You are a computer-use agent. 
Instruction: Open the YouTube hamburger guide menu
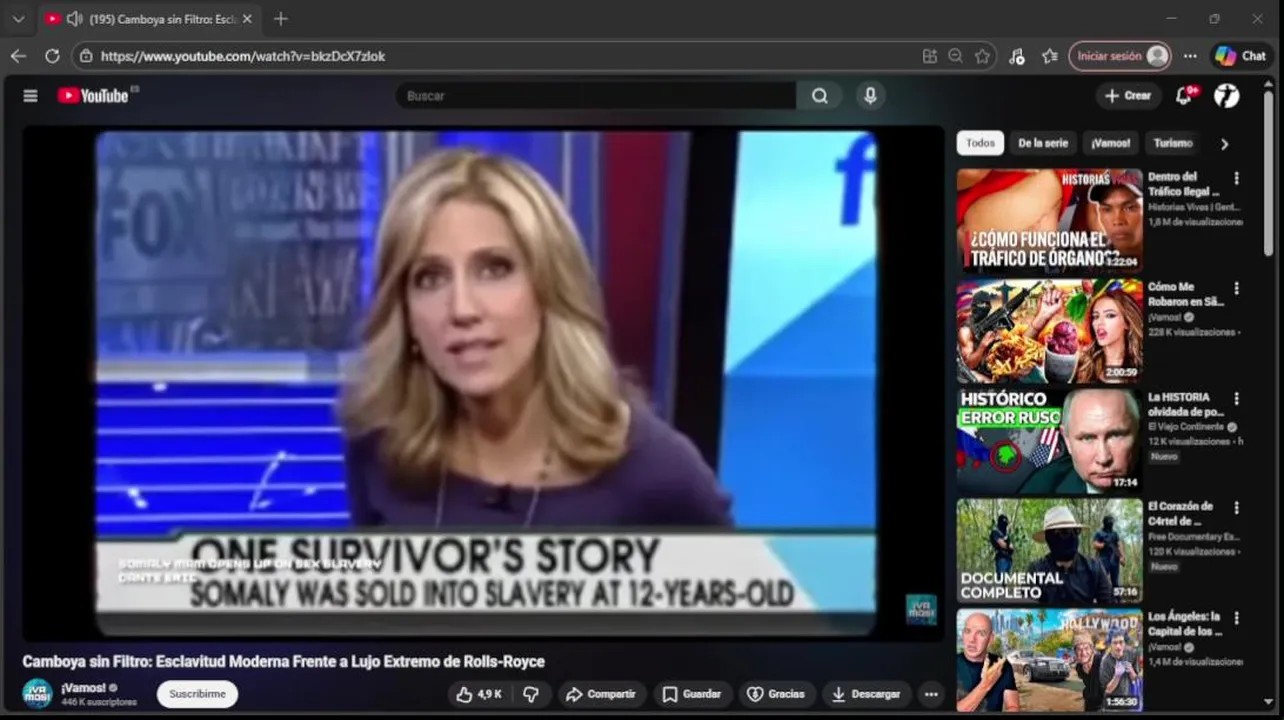[x=30, y=96]
